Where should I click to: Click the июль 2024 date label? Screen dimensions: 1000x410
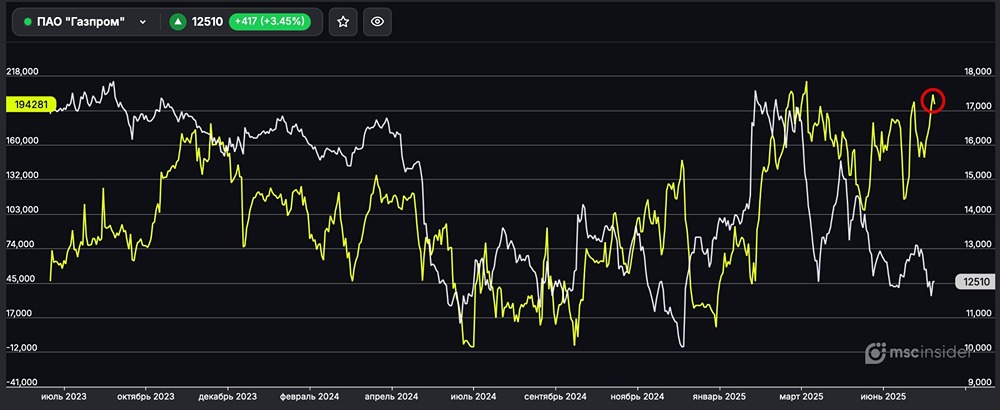(473, 396)
